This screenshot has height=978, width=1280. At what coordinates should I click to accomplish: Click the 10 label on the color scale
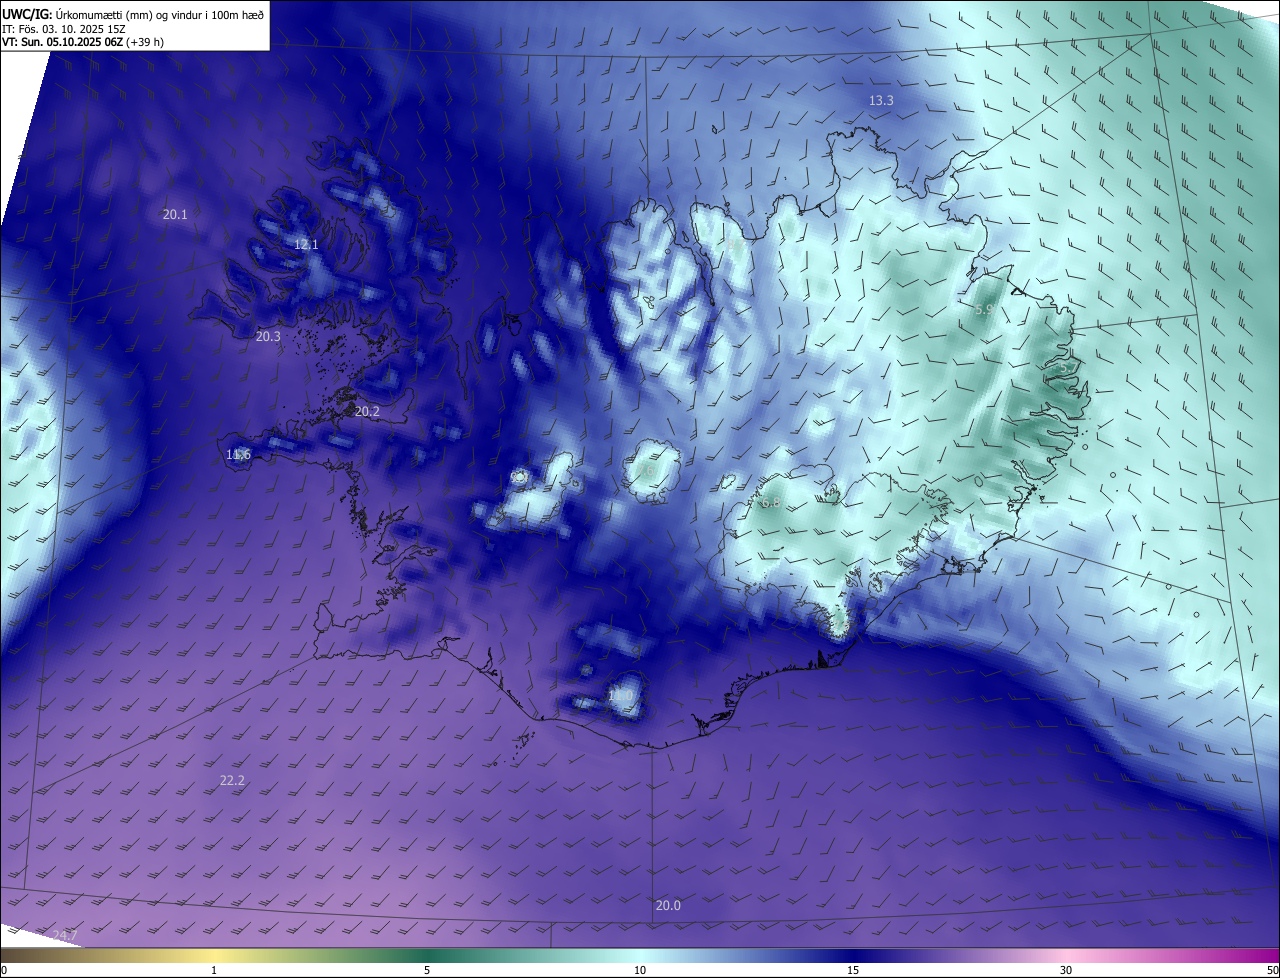(640, 970)
